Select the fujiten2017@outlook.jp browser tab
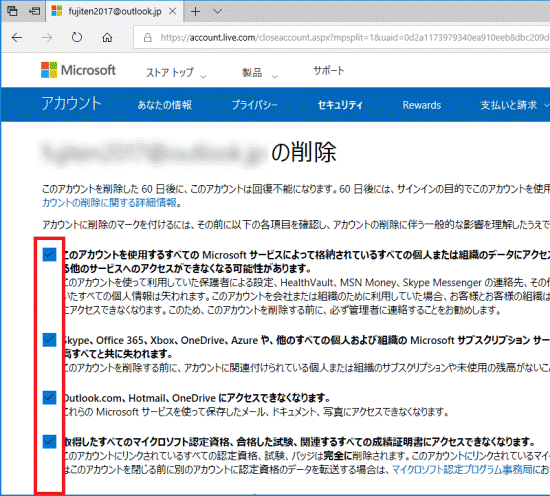Screen dimensions: 550x496 click(115, 12)
